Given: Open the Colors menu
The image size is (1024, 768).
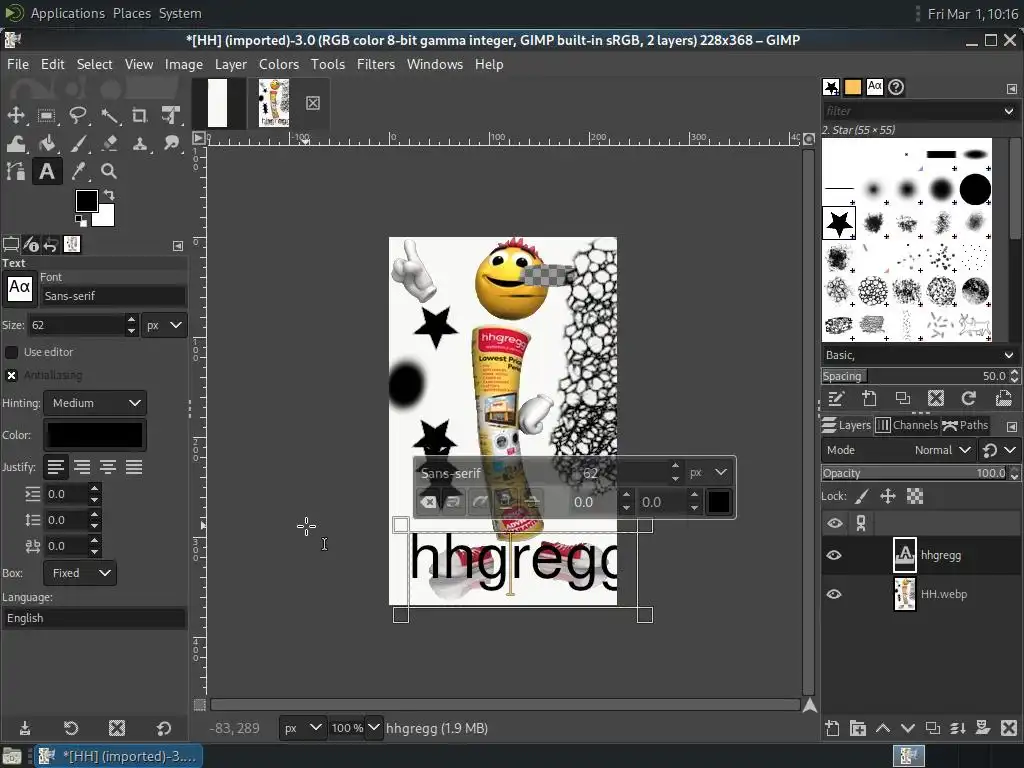Looking at the screenshot, I should coord(279,64).
